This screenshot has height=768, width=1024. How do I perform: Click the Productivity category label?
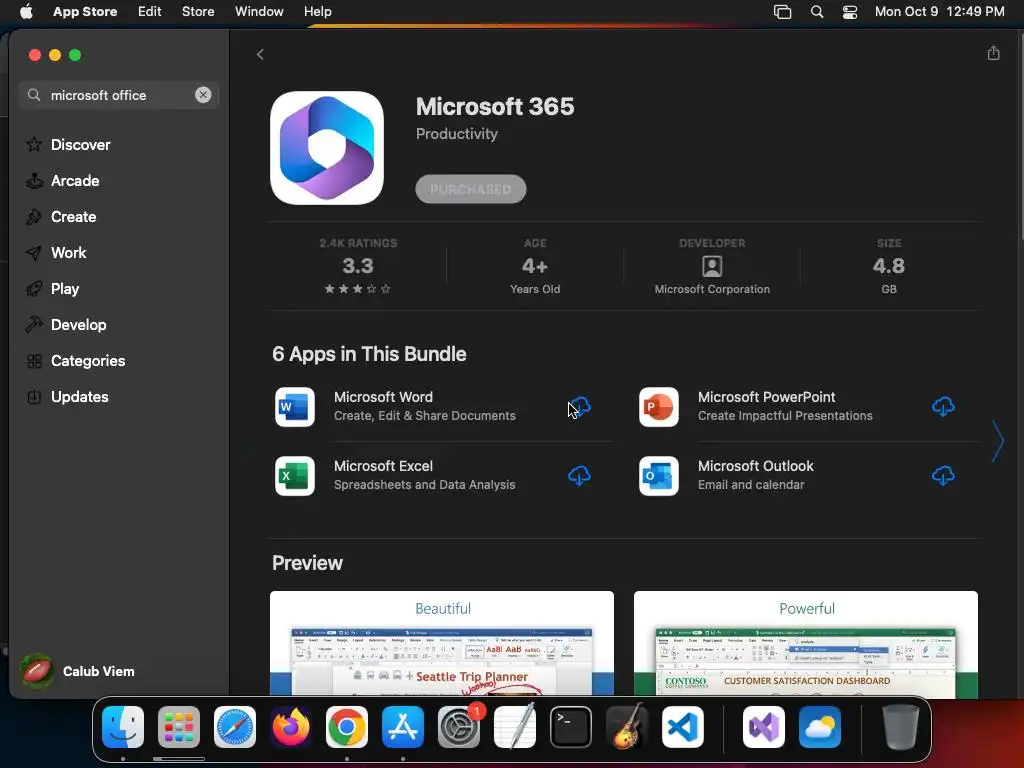[x=456, y=134]
